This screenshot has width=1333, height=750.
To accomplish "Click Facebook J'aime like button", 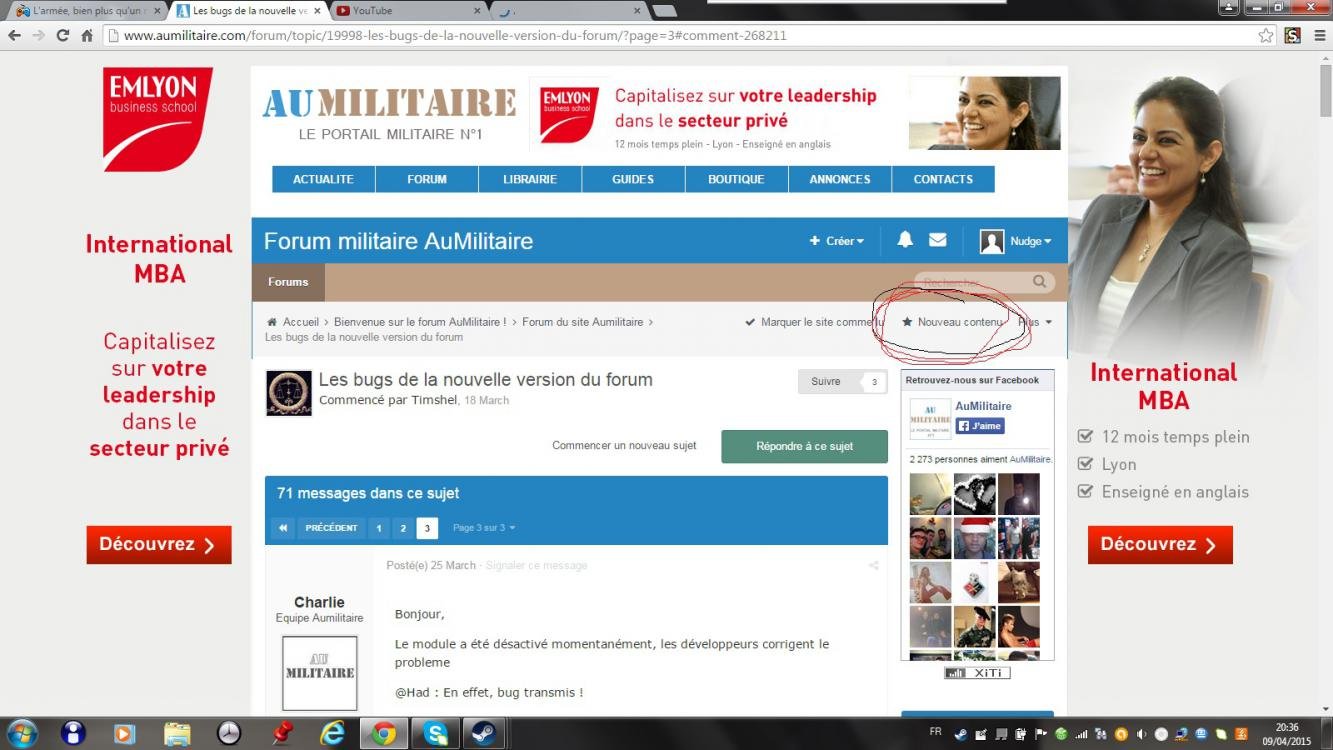I will coord(980,426).
